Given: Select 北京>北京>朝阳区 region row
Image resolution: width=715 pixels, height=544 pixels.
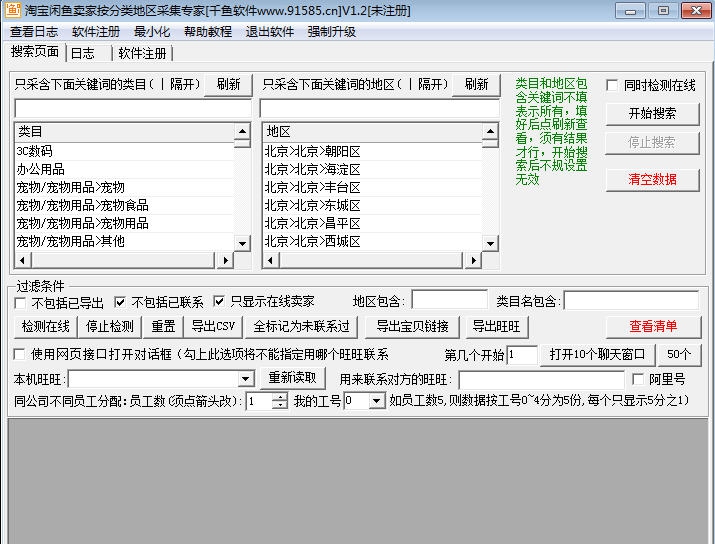Looking at the screenshot, I should click(372, 151).
